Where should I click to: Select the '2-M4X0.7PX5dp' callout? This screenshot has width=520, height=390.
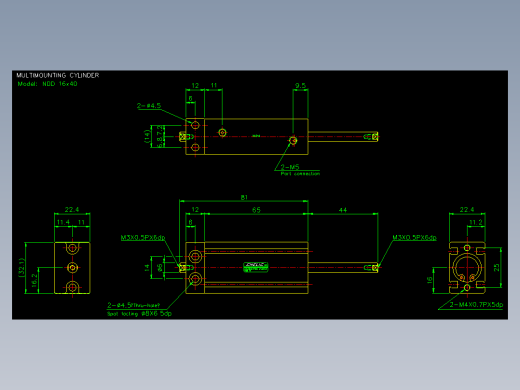pos(476,305)
